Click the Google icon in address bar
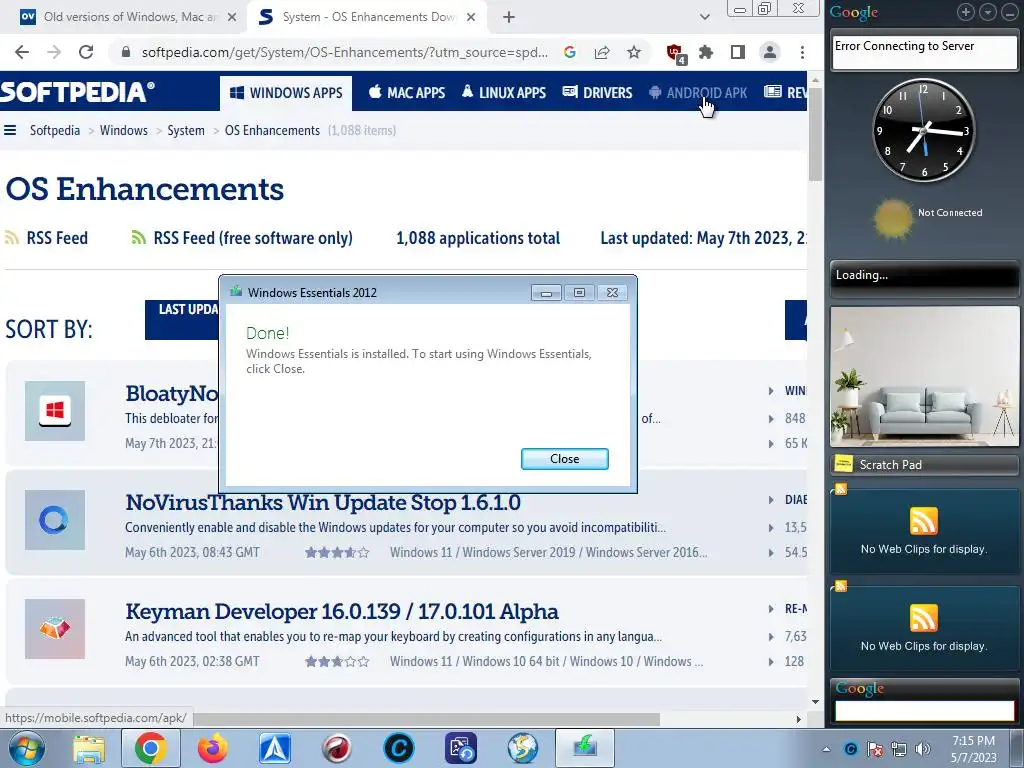Screen dimensions: 1024x768 (569, 52)
